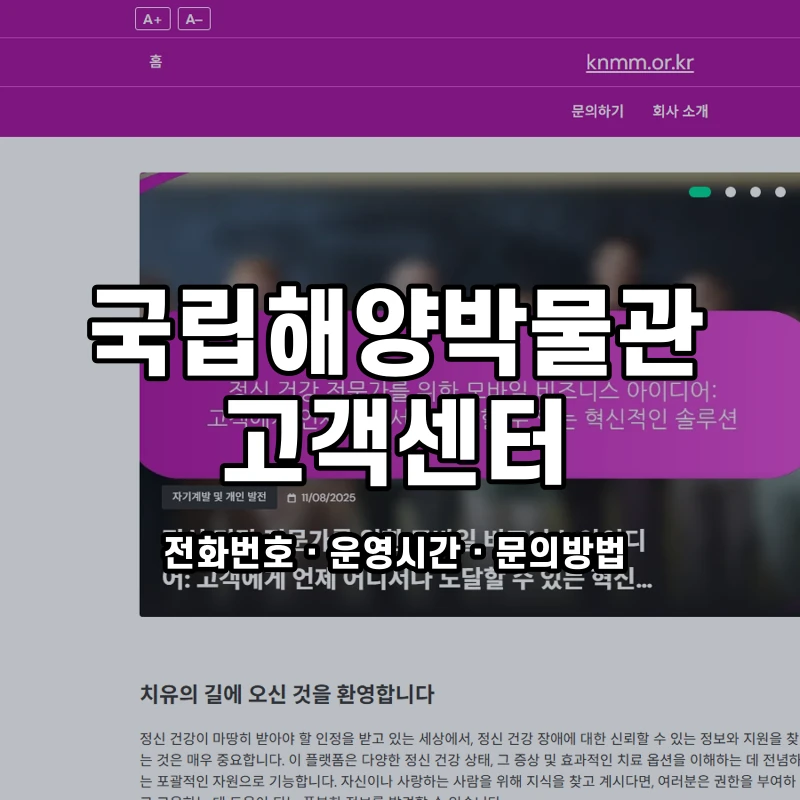Select the active green slider indicator
The image size is (800, 800).
pos(699,192)
